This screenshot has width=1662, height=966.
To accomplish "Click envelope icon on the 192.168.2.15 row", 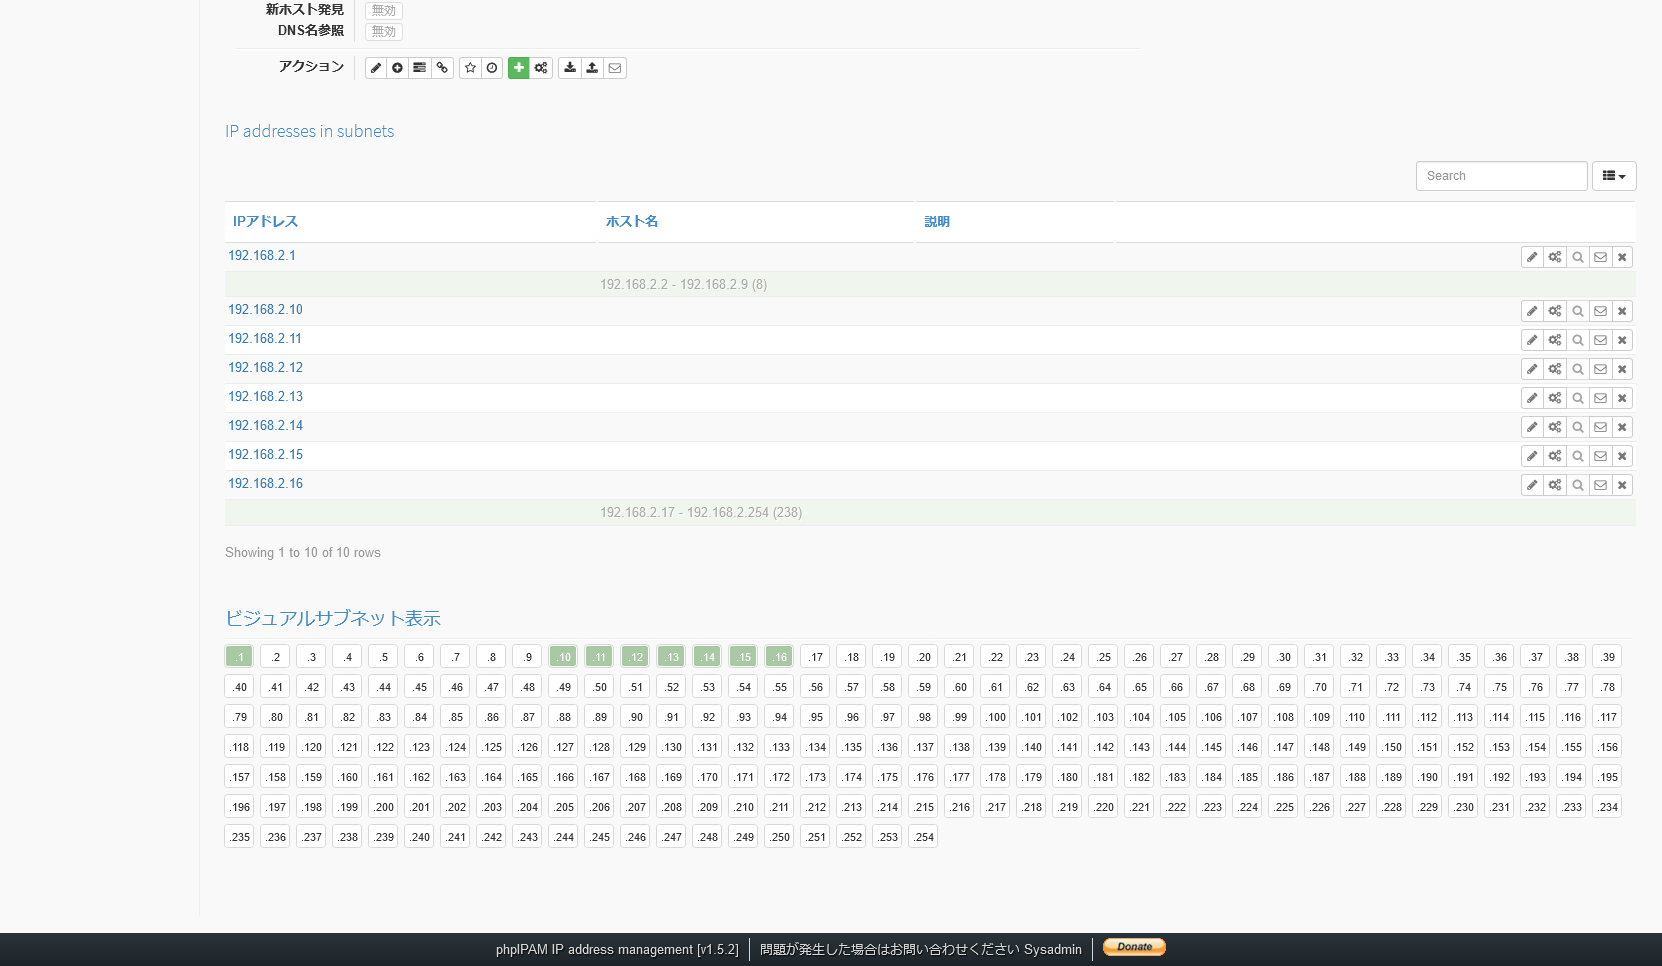I will point(1600,456).
